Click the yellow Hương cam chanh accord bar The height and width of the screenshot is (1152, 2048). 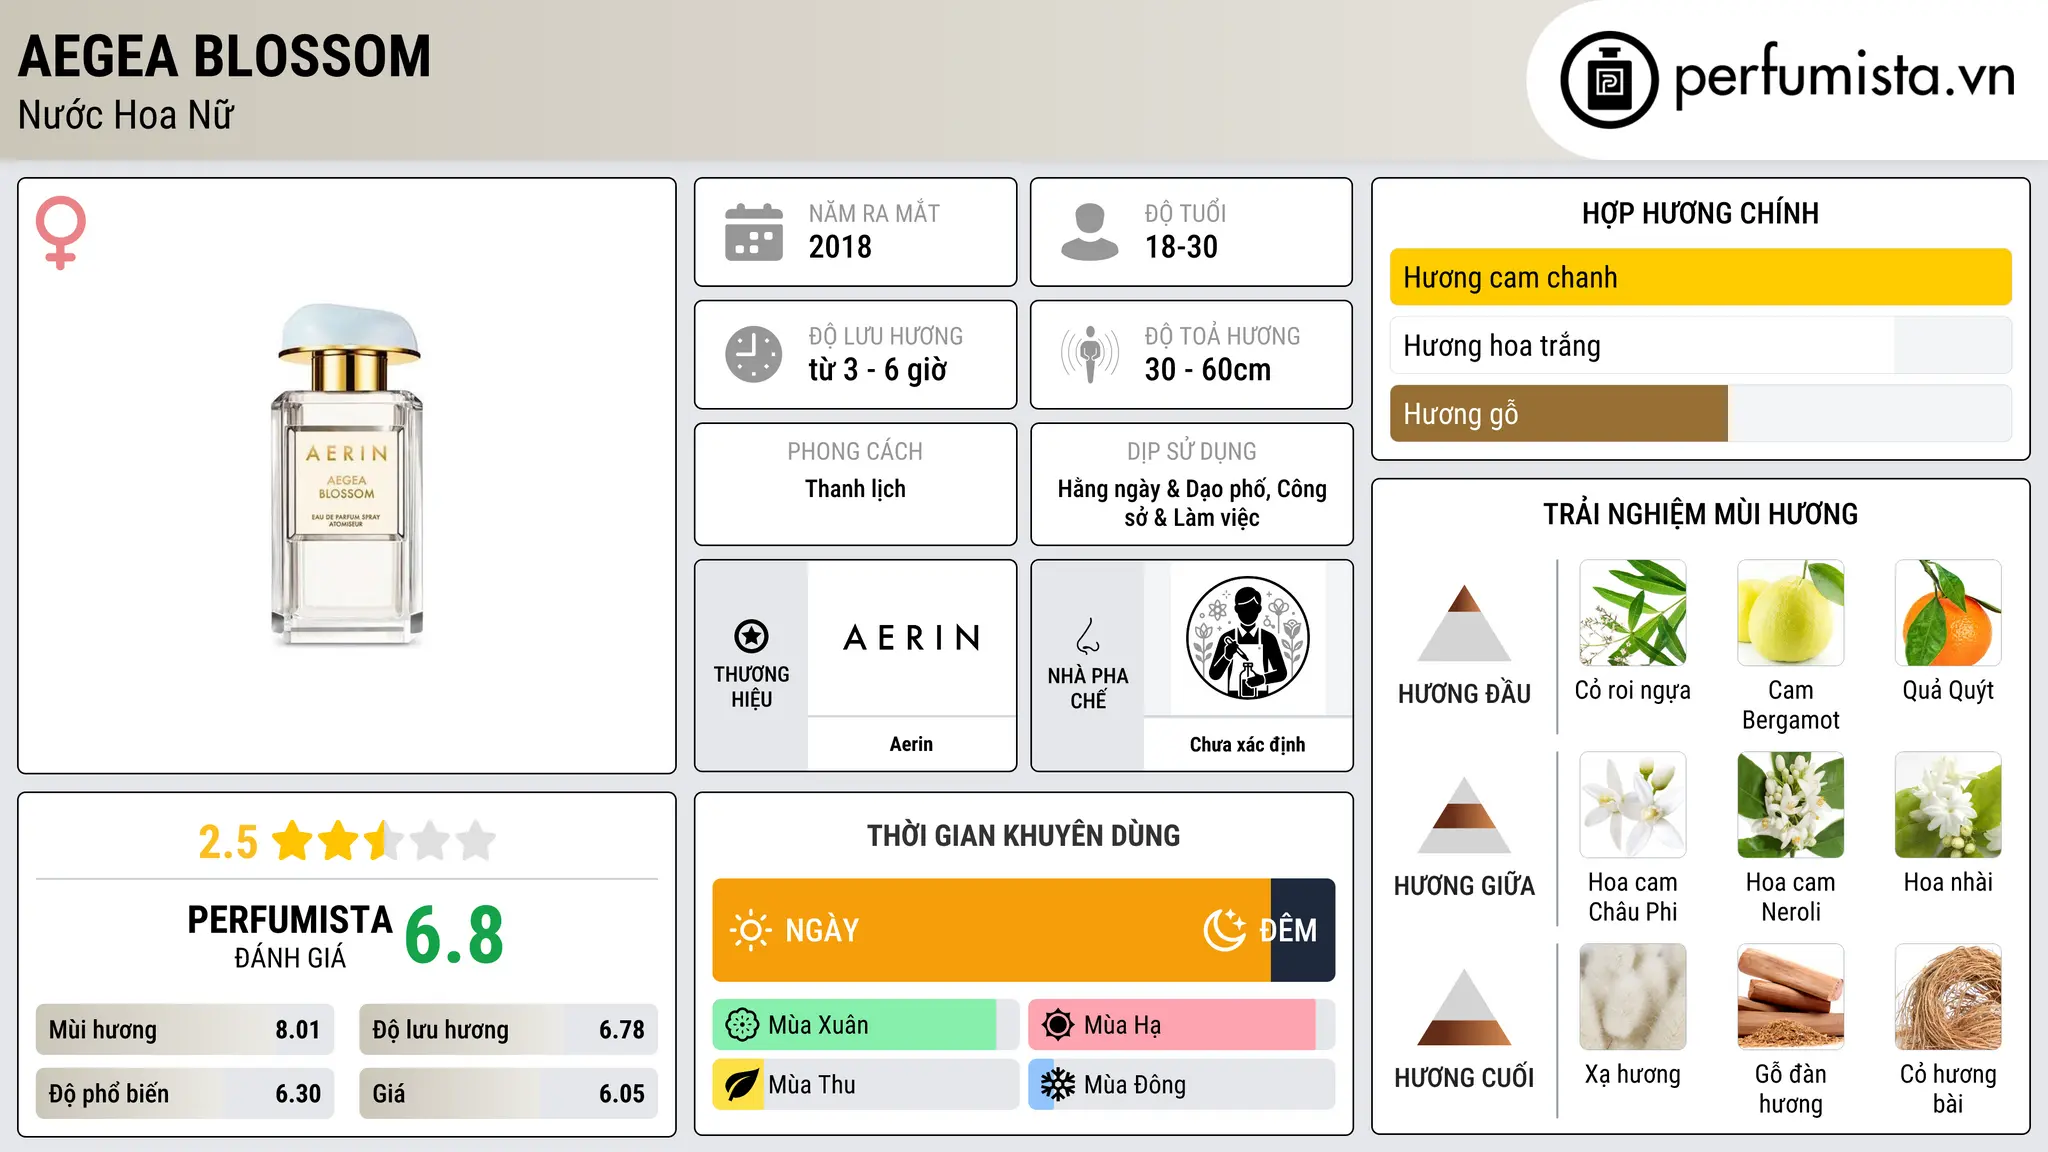pos(1701,277)
